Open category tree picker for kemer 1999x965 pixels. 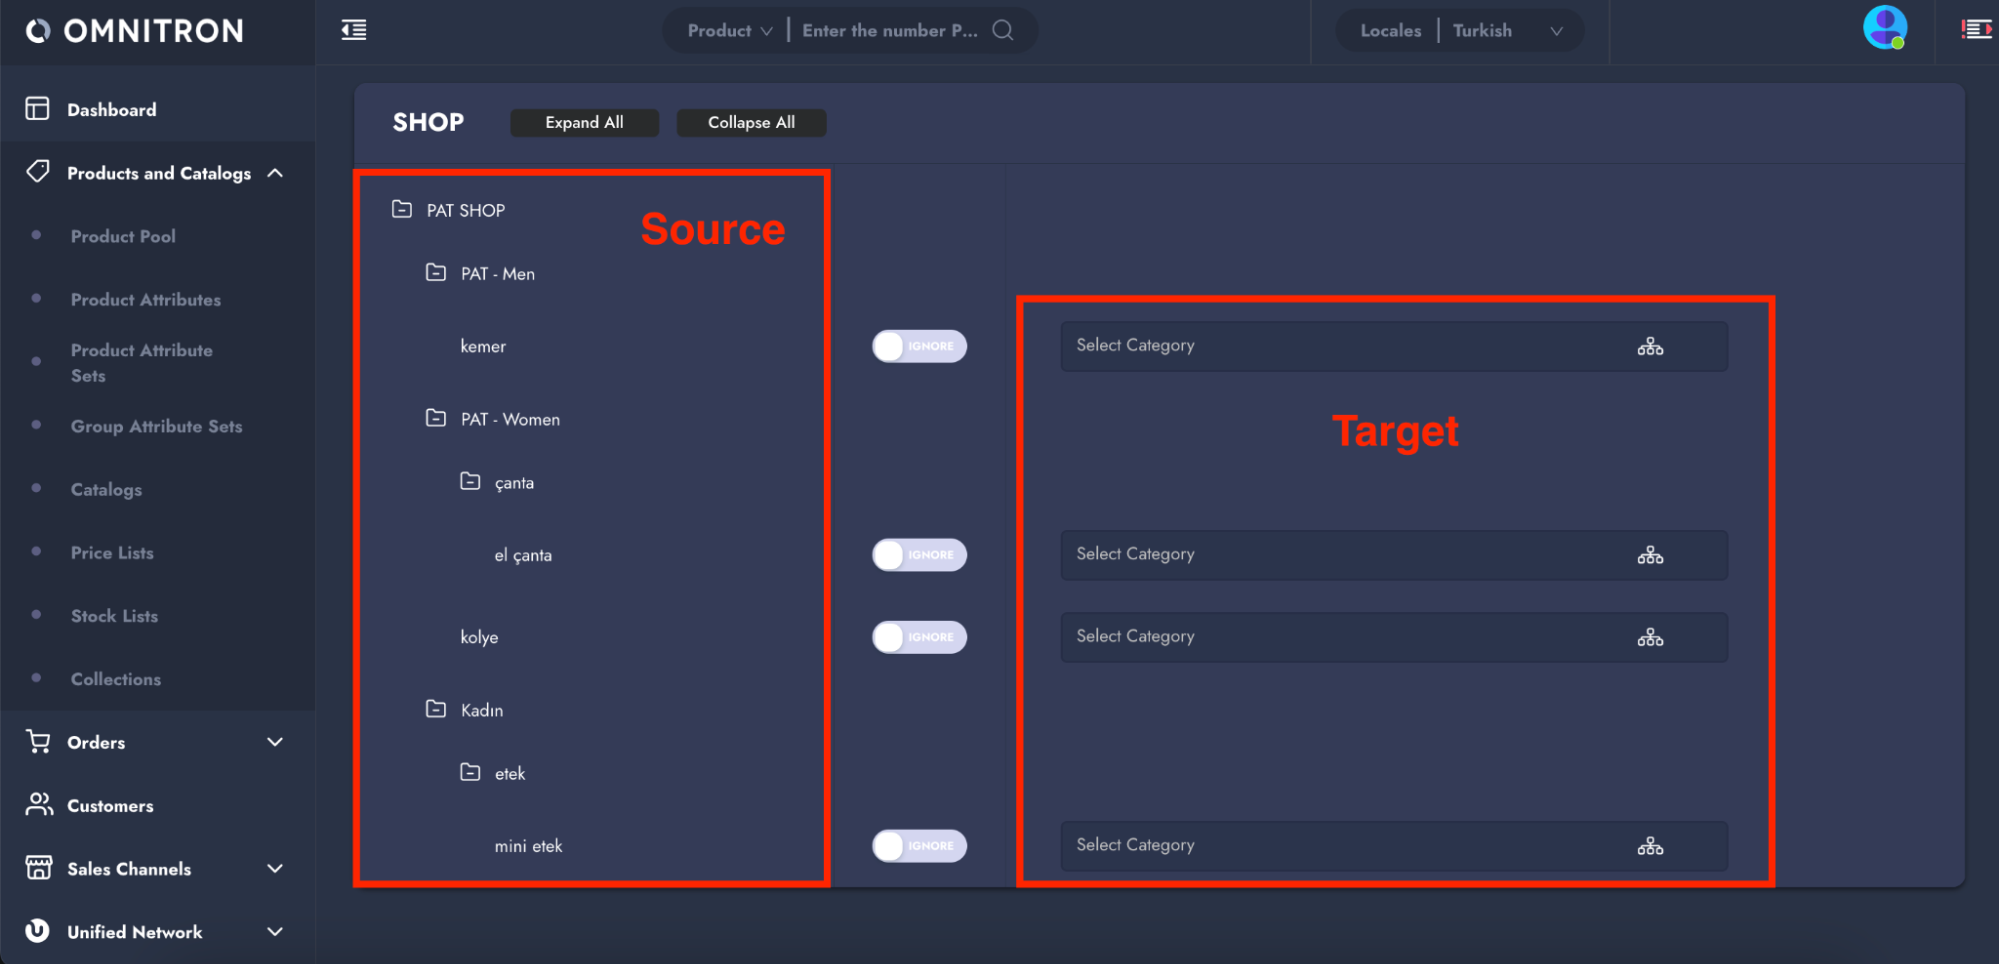click(x=1650, y=347)
